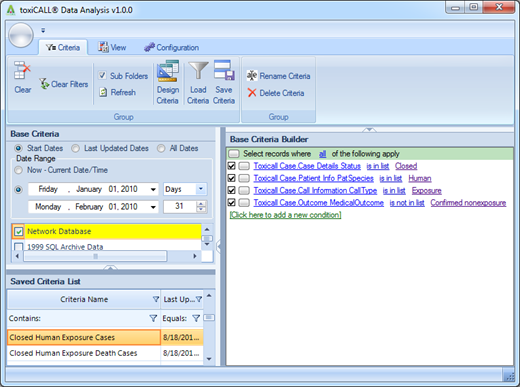Click the Exposure value link

426,191
